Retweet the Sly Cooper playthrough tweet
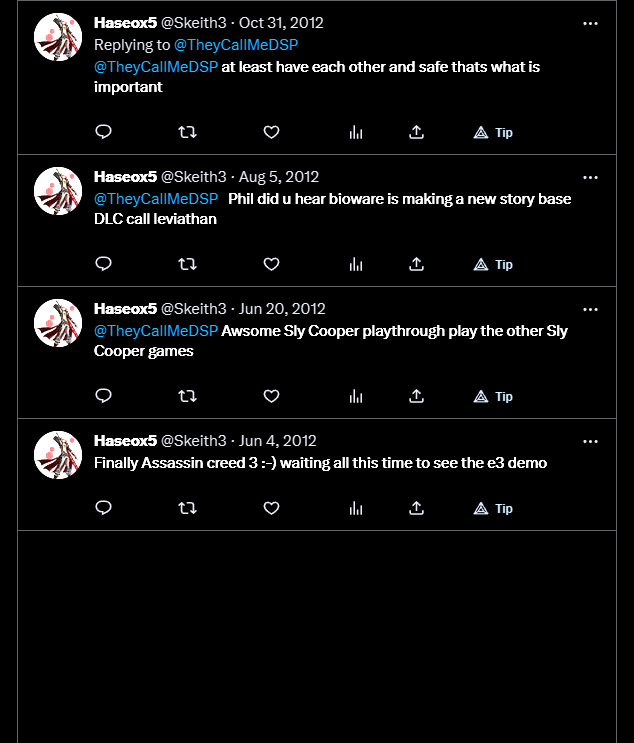 [187, 396]
